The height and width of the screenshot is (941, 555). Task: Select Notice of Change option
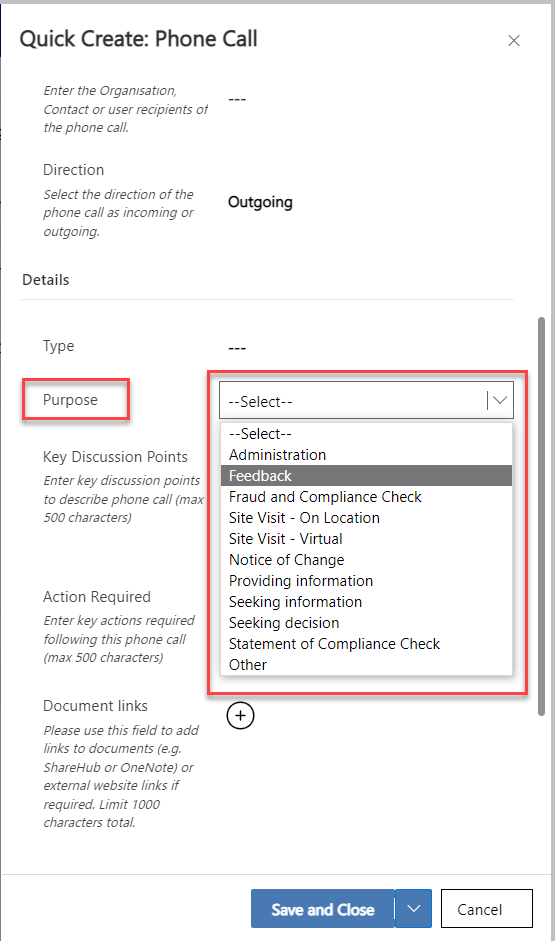pyautogui.click(x=366, y=560)
